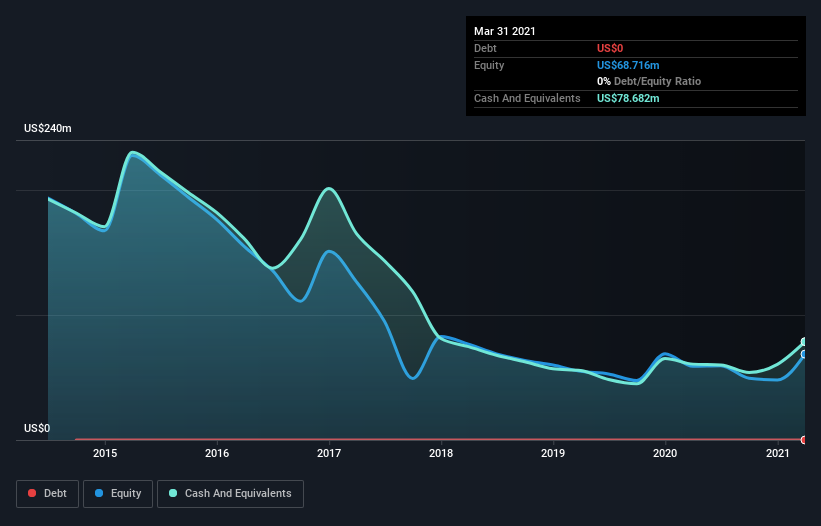Click the Cash And Equivalents tooltip label
The width and height of the screenshot is (821, 526).
click(527, 98)
